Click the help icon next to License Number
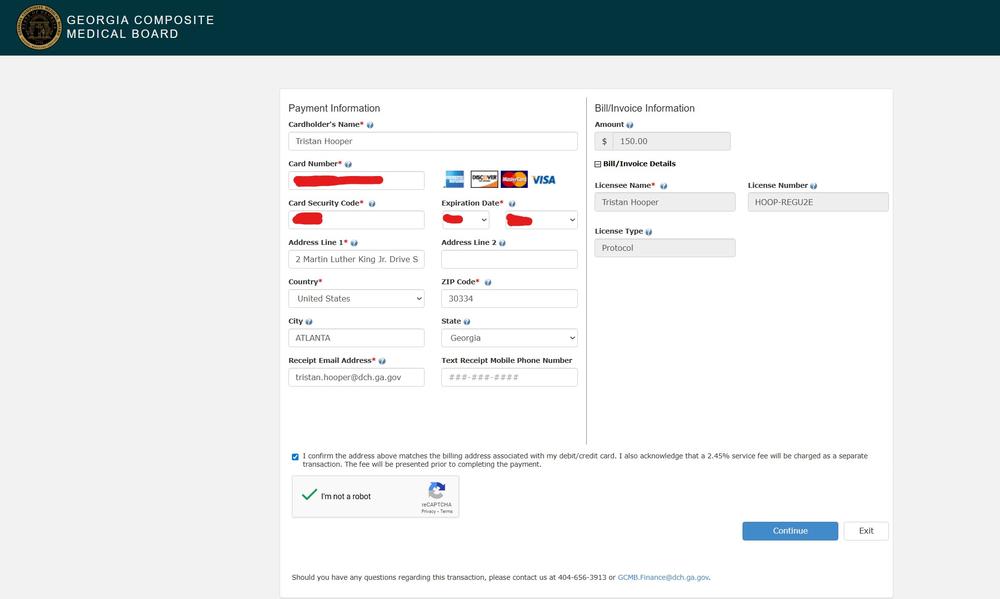The height and width of the screenshot is (599, 1000). [x=814, y=186]
